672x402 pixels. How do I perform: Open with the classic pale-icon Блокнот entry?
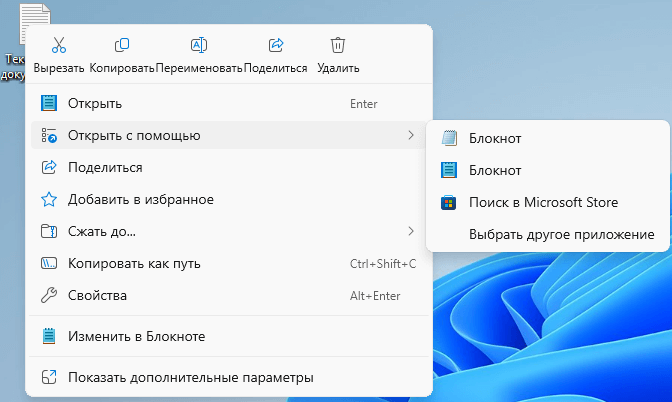point(495,138)
